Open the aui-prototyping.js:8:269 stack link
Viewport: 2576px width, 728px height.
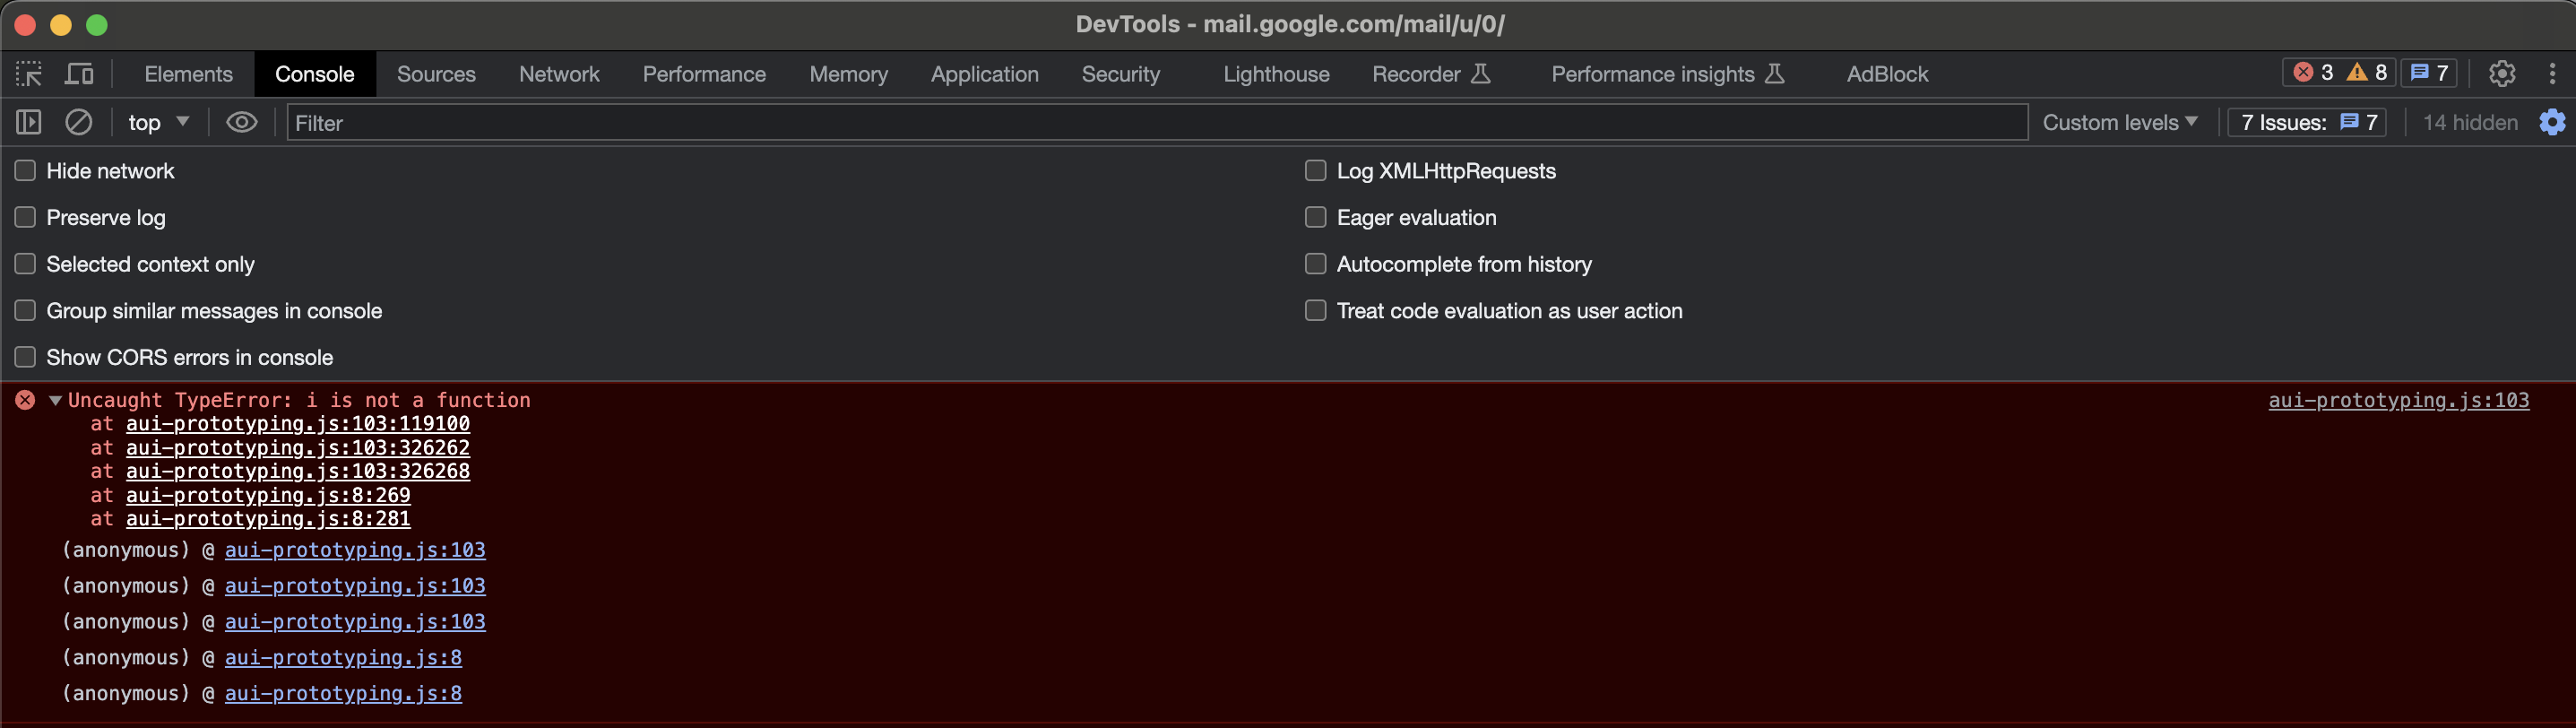[268, 495]
